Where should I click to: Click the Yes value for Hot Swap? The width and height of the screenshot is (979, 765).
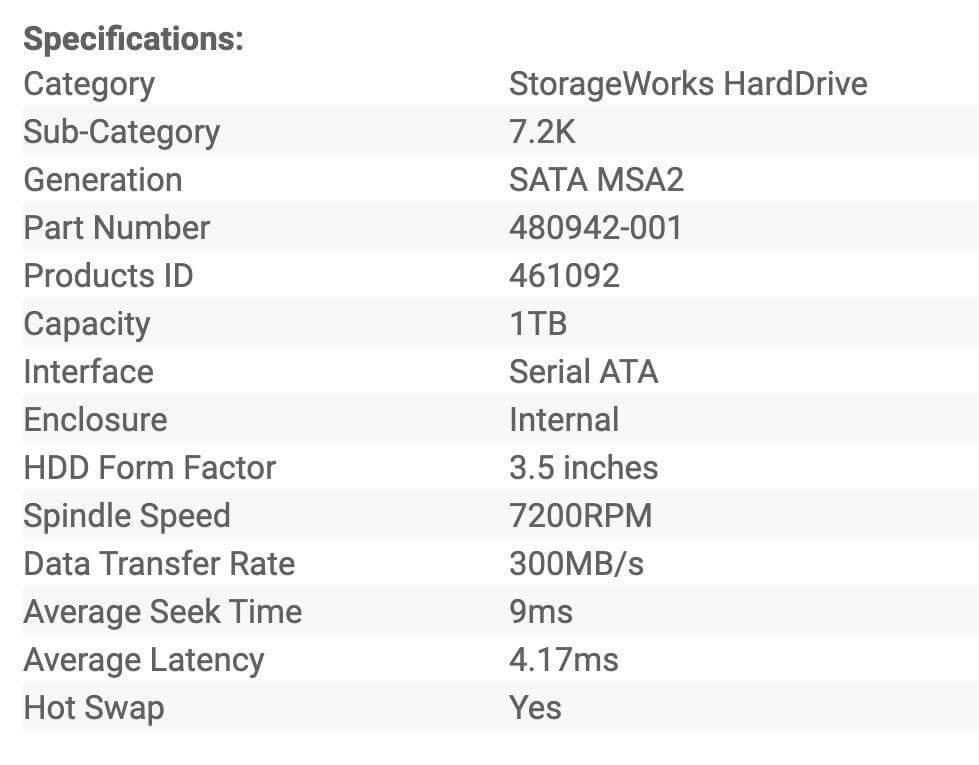coord(535,708)
